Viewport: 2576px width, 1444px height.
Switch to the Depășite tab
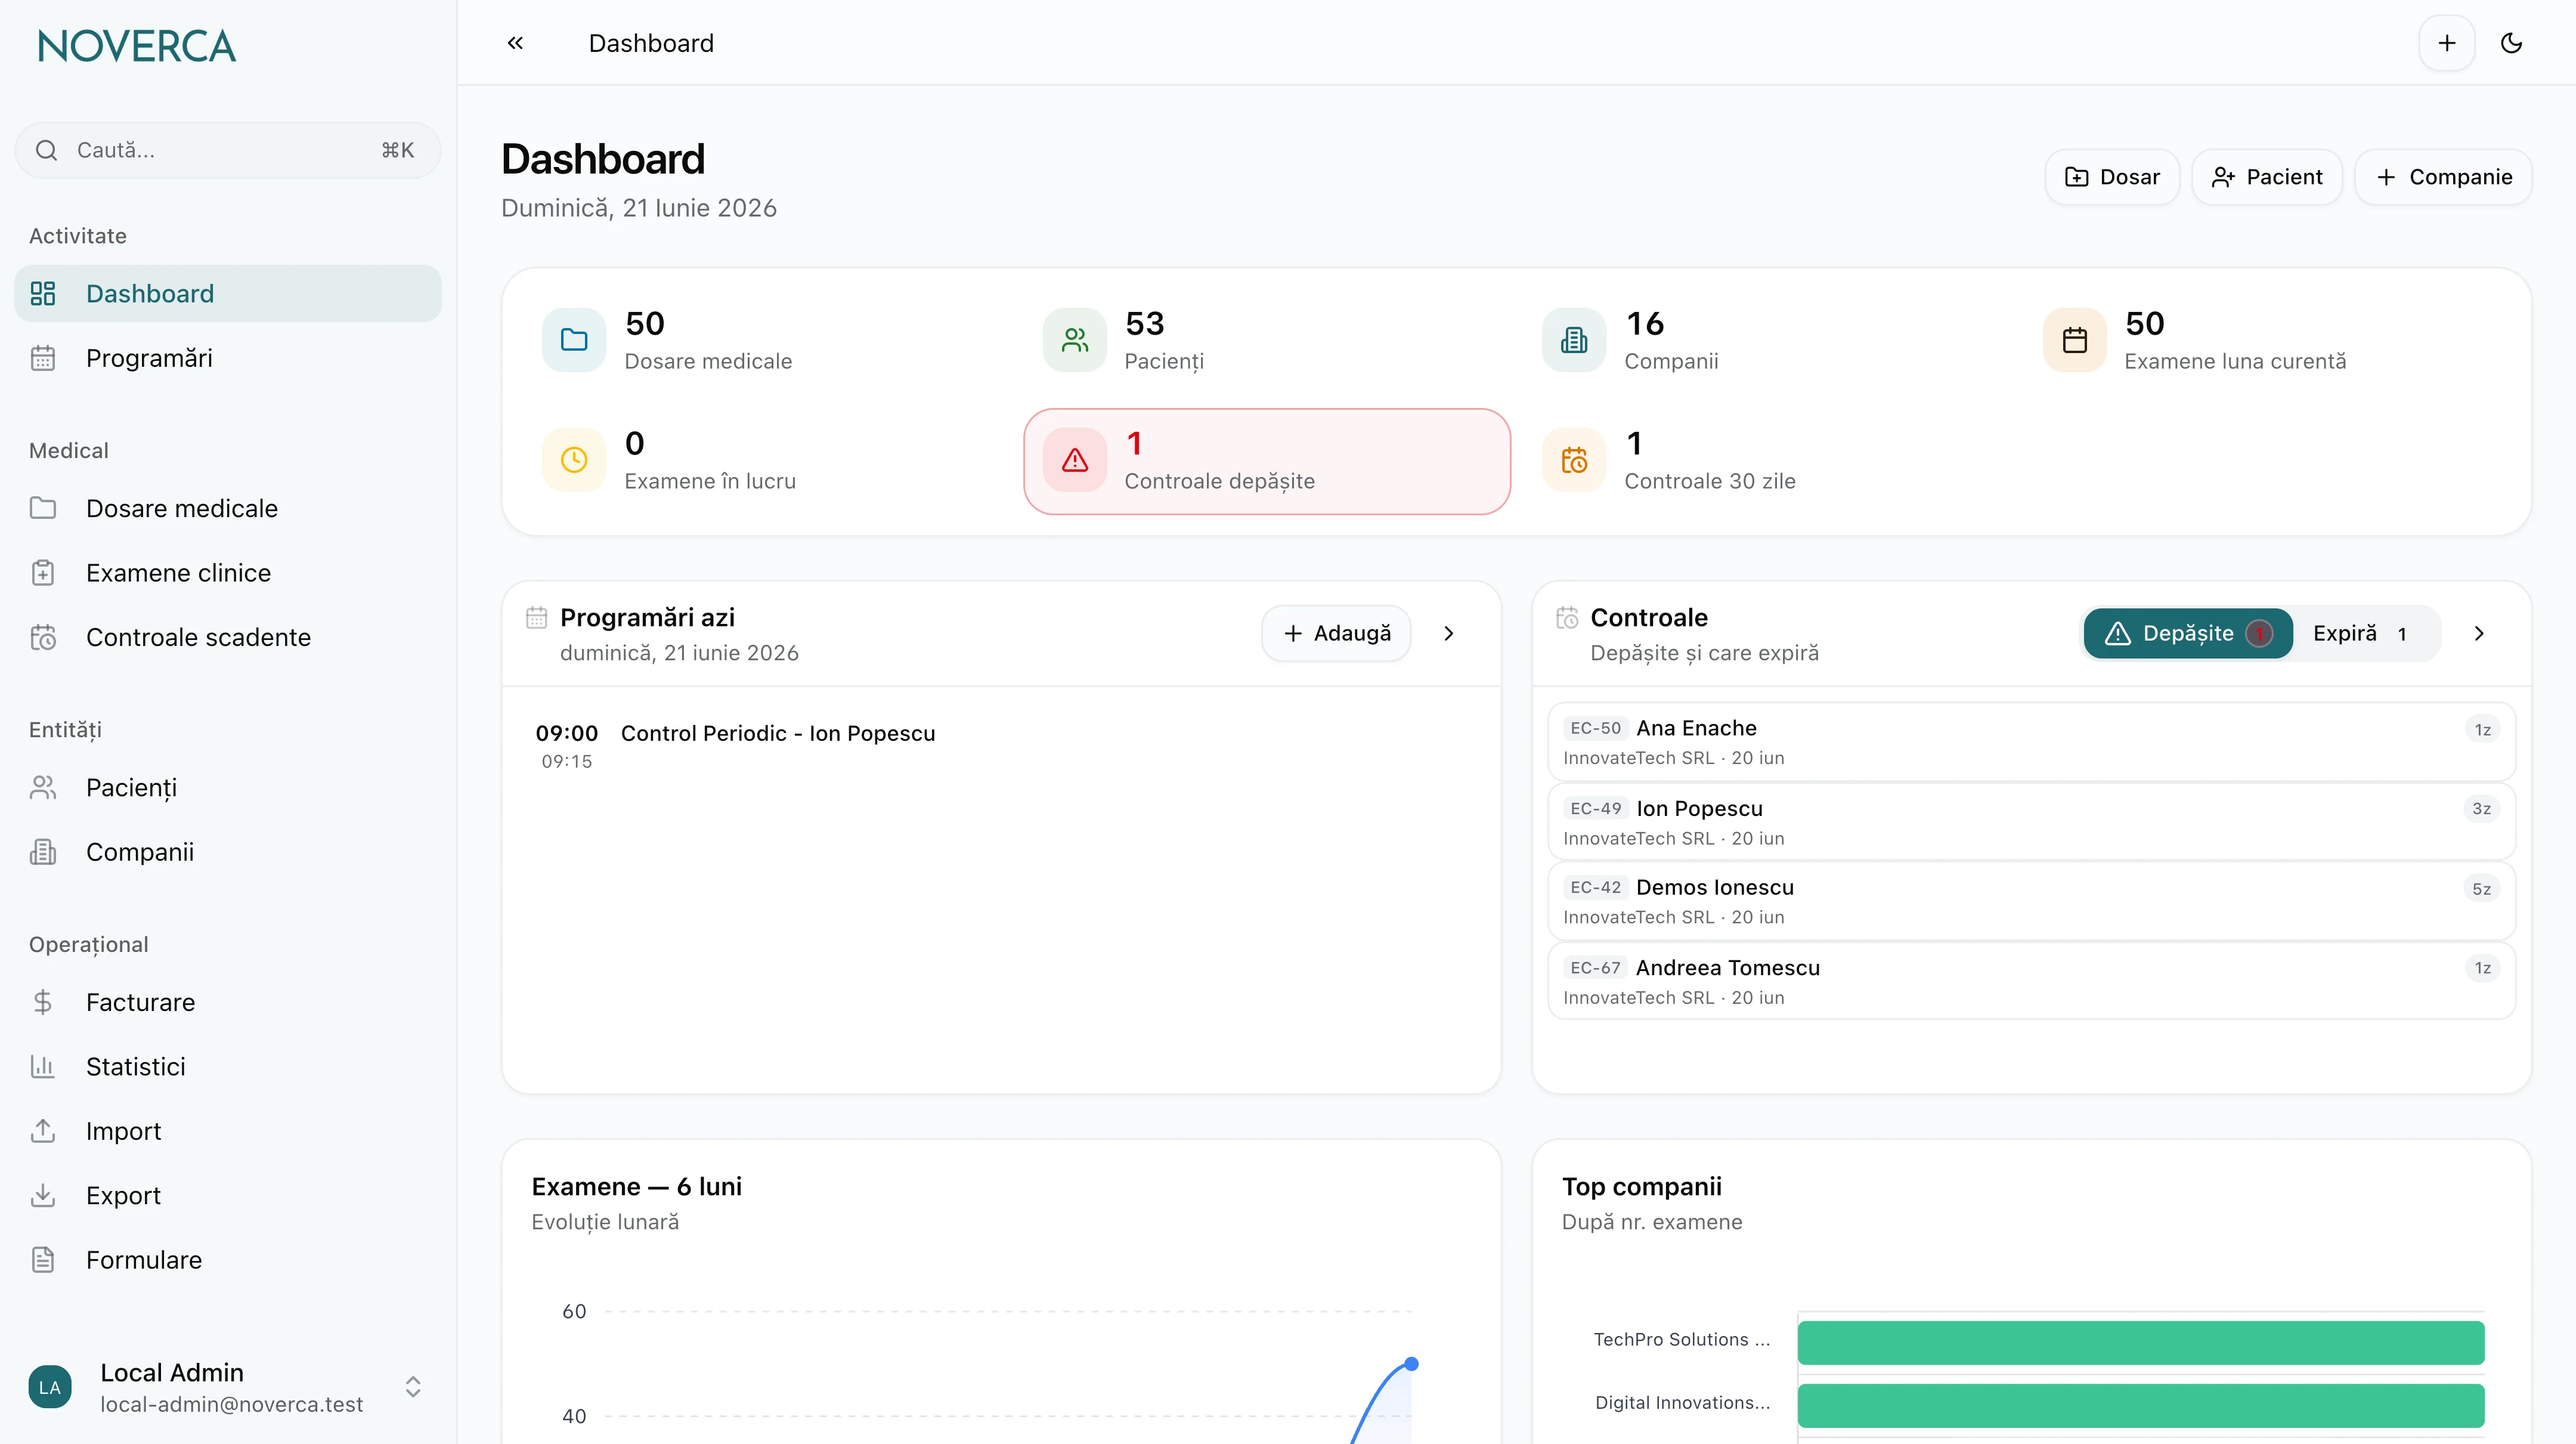2188,633
